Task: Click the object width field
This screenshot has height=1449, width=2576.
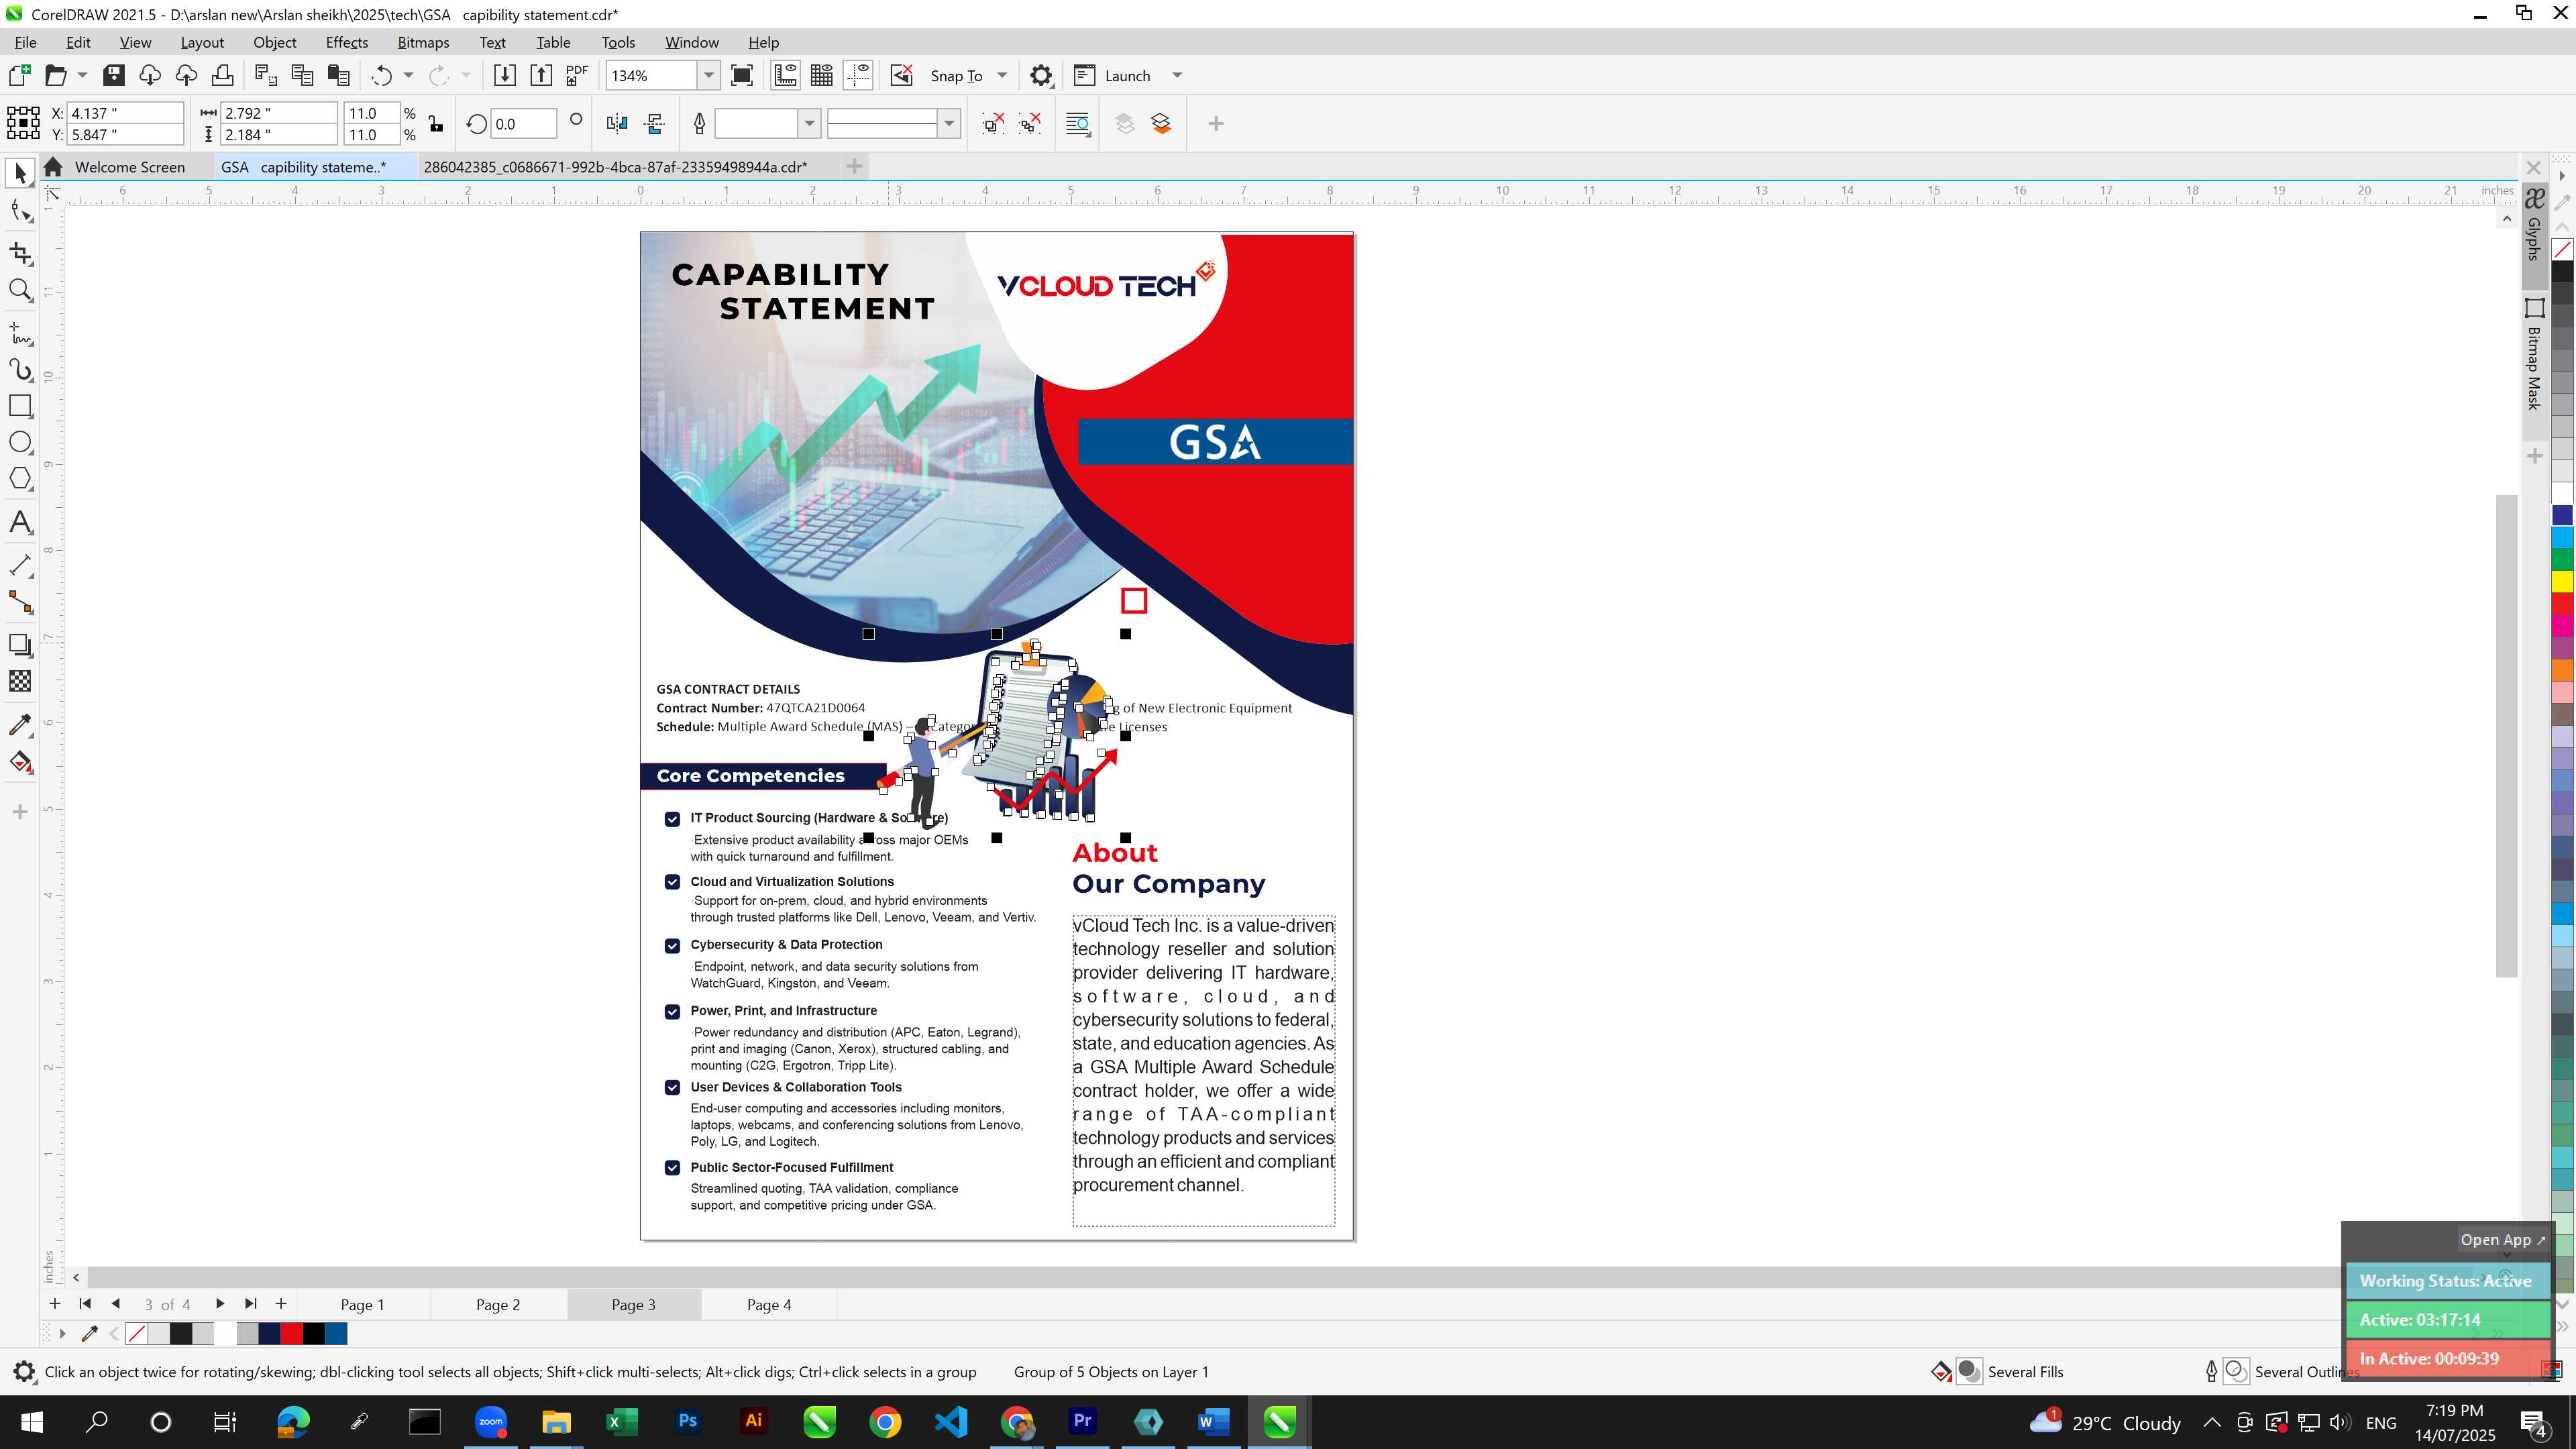Action: (278, 113)
